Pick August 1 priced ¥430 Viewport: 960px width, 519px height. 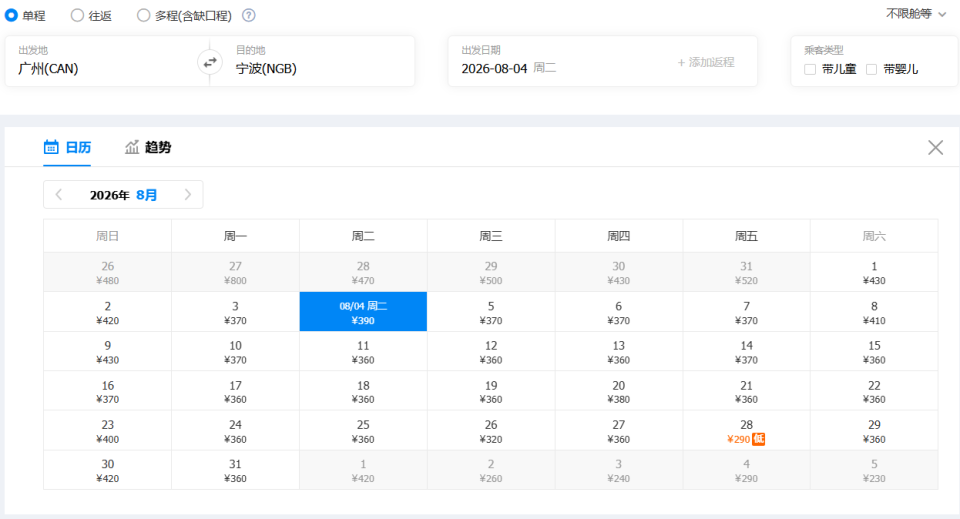point(874,272)
